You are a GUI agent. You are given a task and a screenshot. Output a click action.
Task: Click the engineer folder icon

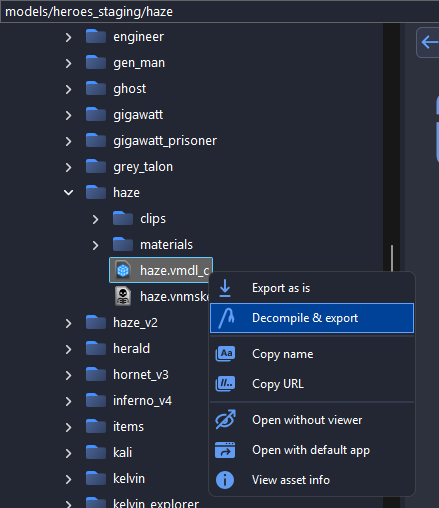pyautogui.click(x=96, y=36)
